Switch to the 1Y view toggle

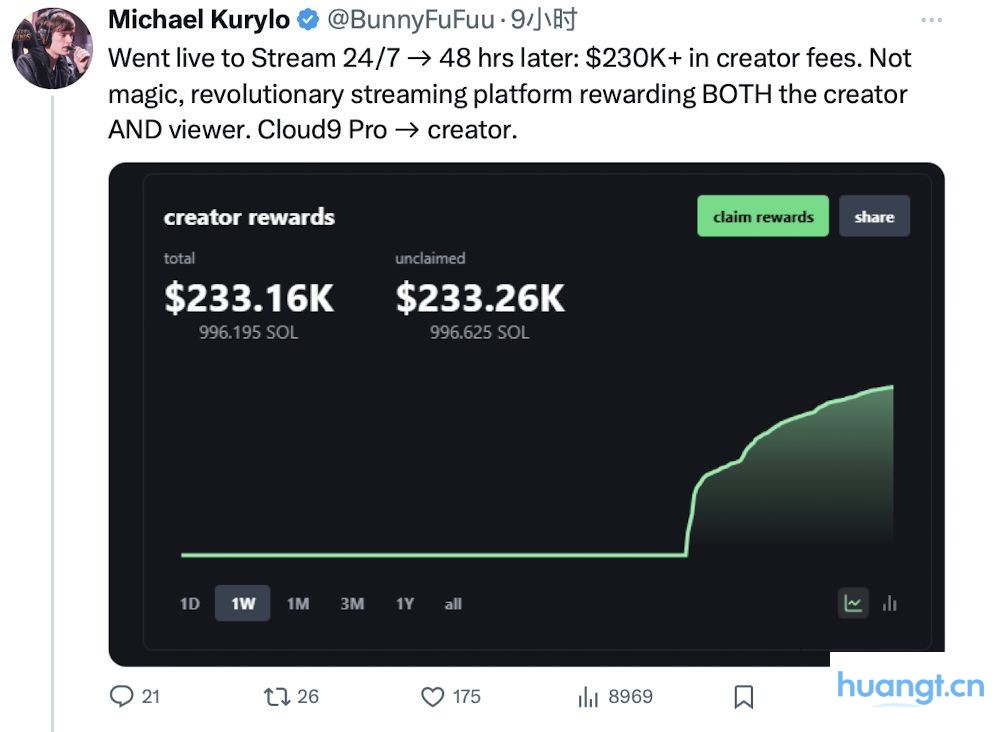point(404,604)
